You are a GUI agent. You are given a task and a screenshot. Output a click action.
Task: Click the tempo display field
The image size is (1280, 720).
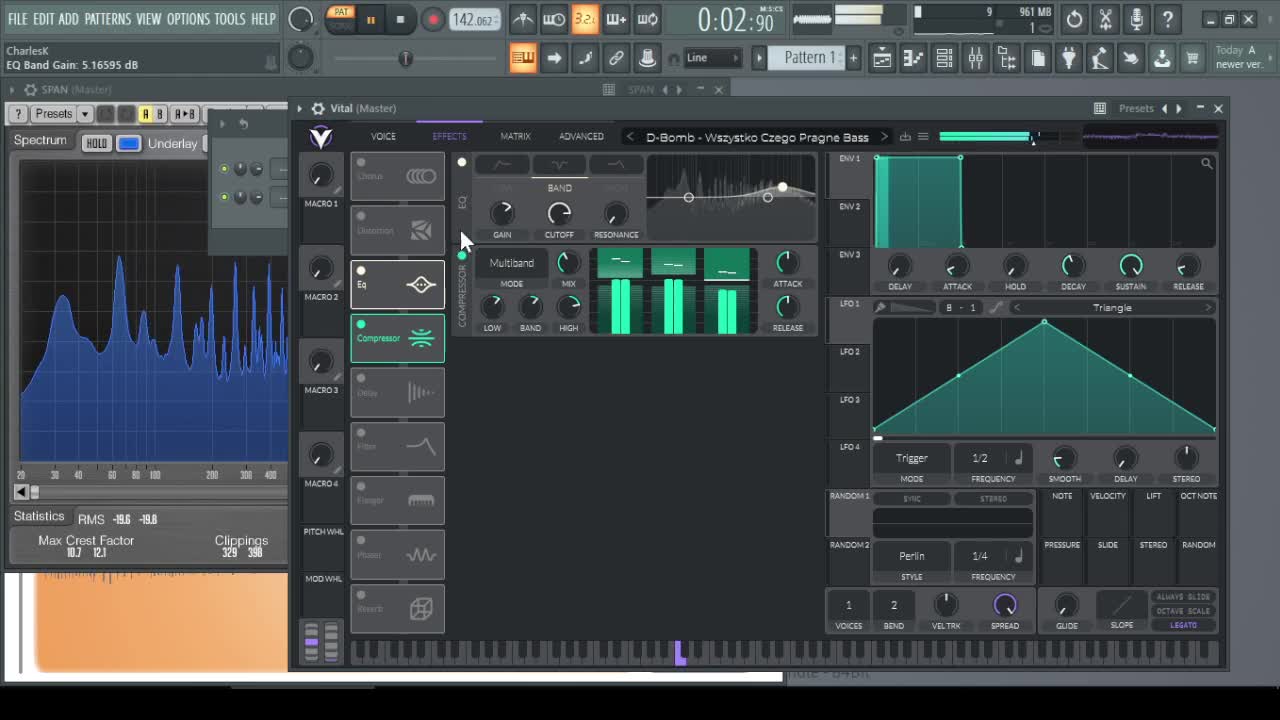point(474,20)
